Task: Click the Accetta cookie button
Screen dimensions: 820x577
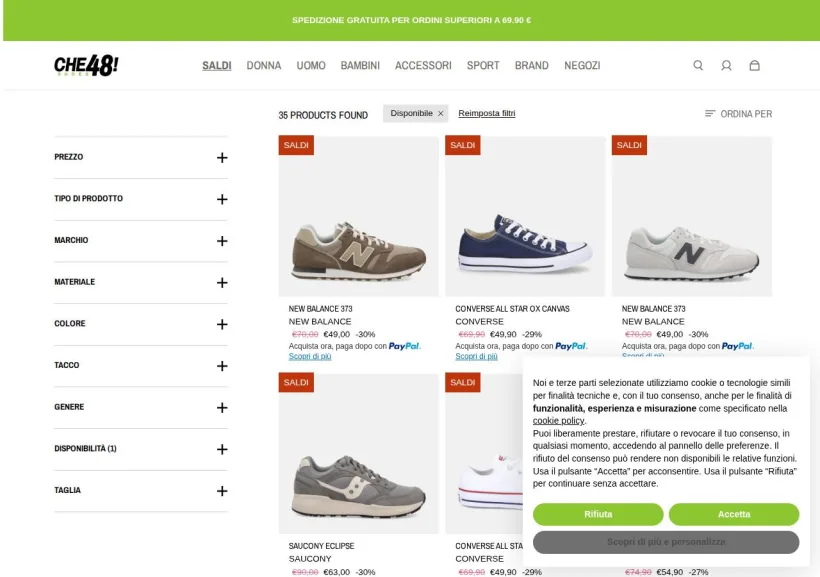Action: [x=734, y=514]
